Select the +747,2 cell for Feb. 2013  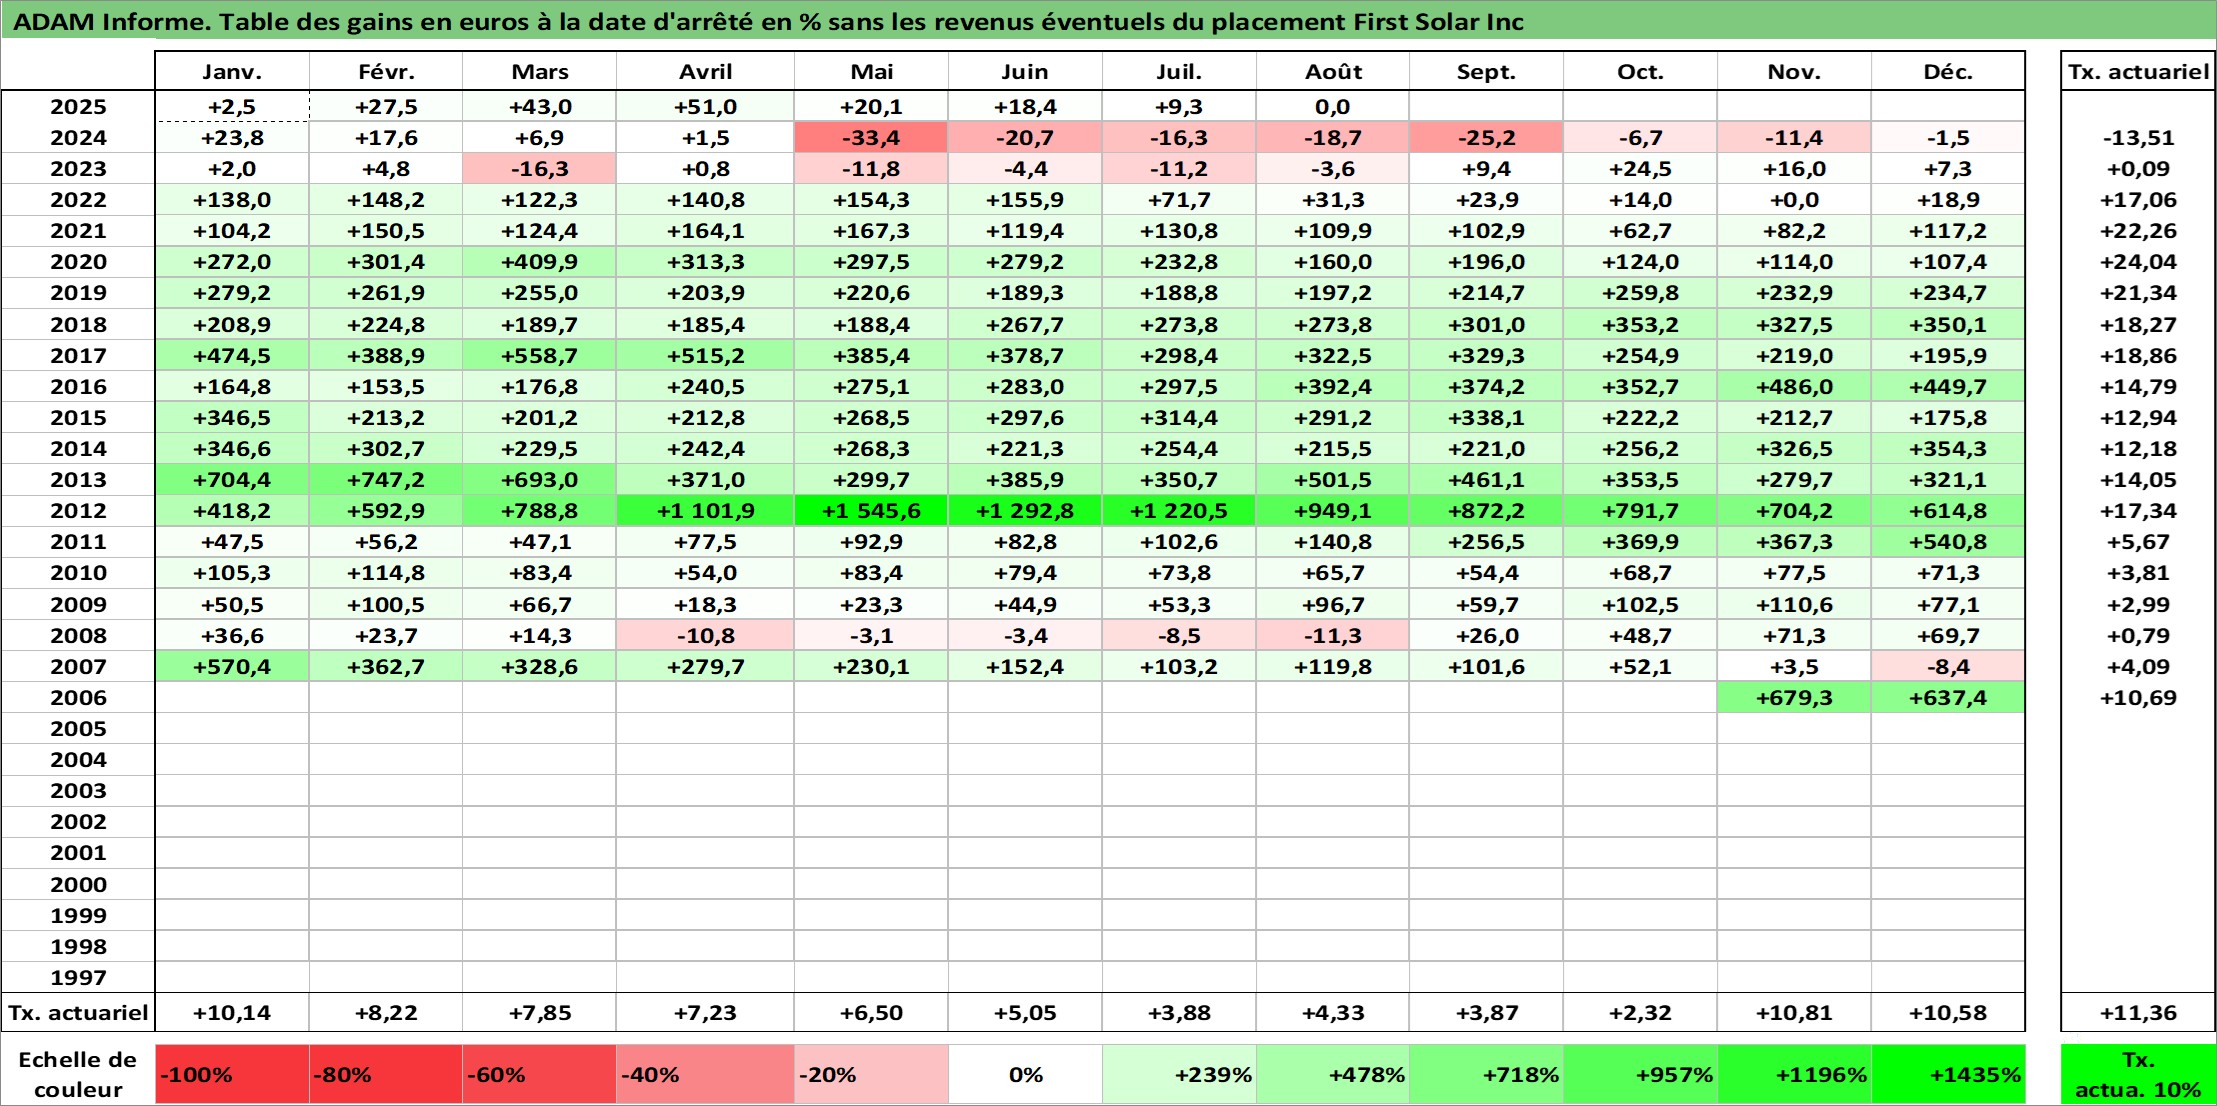[x=386, y=480]
